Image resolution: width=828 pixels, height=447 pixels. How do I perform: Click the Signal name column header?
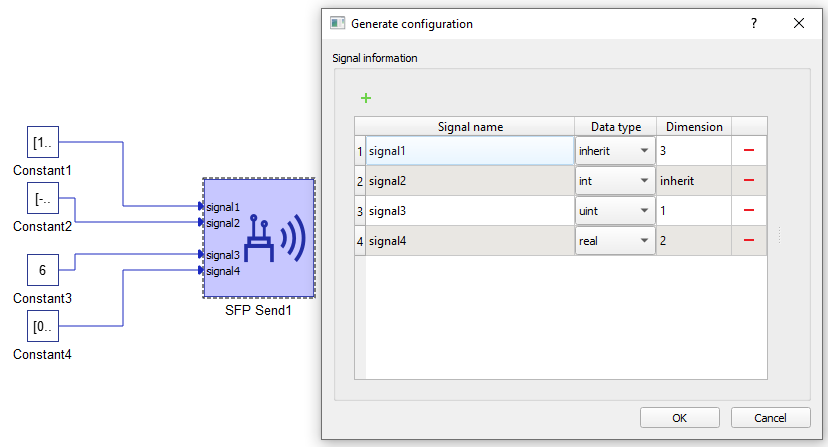tap(470, 127)
